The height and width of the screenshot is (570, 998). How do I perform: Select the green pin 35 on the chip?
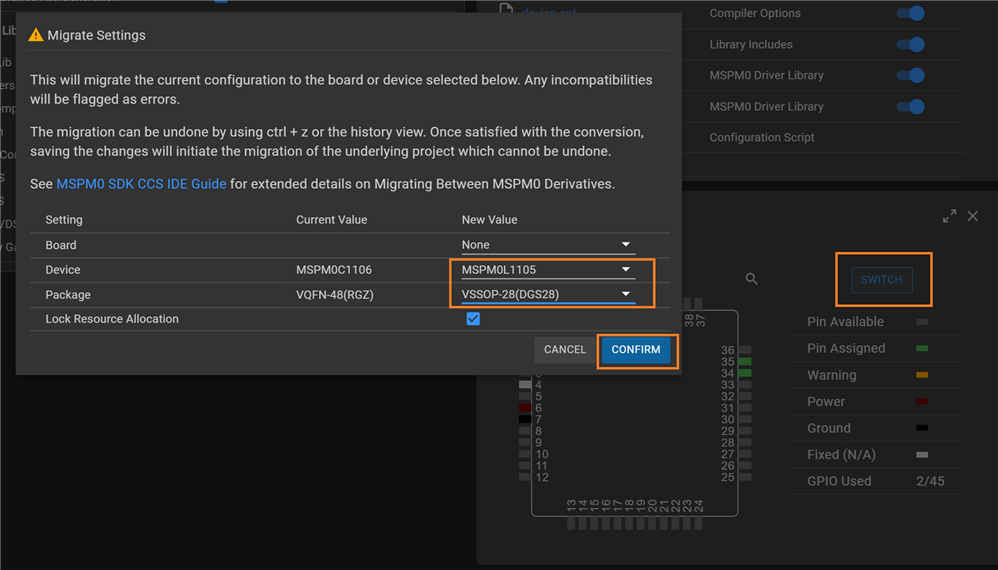coord(745,361)
